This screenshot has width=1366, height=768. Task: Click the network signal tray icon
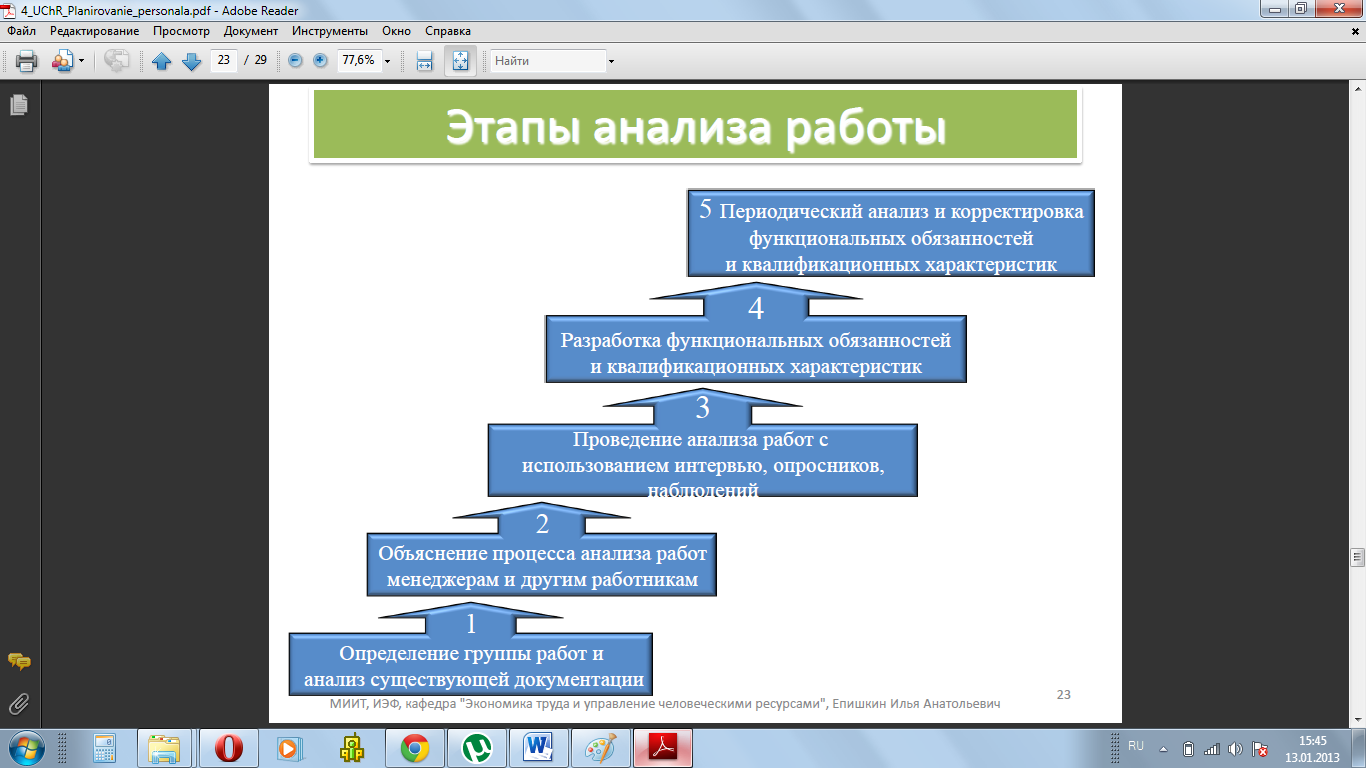tap(1211, 749)
